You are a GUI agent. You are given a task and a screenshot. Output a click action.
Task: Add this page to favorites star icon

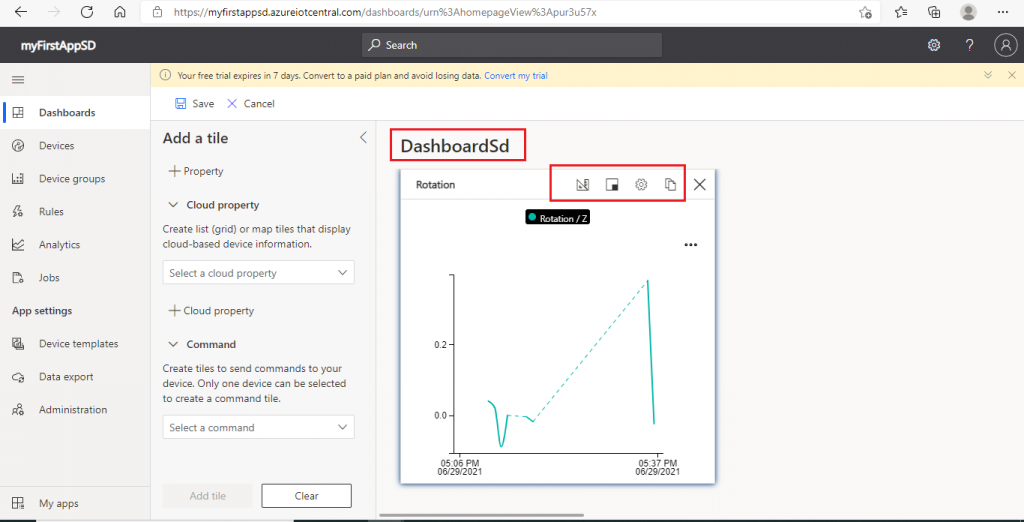[x=865, y=12]
